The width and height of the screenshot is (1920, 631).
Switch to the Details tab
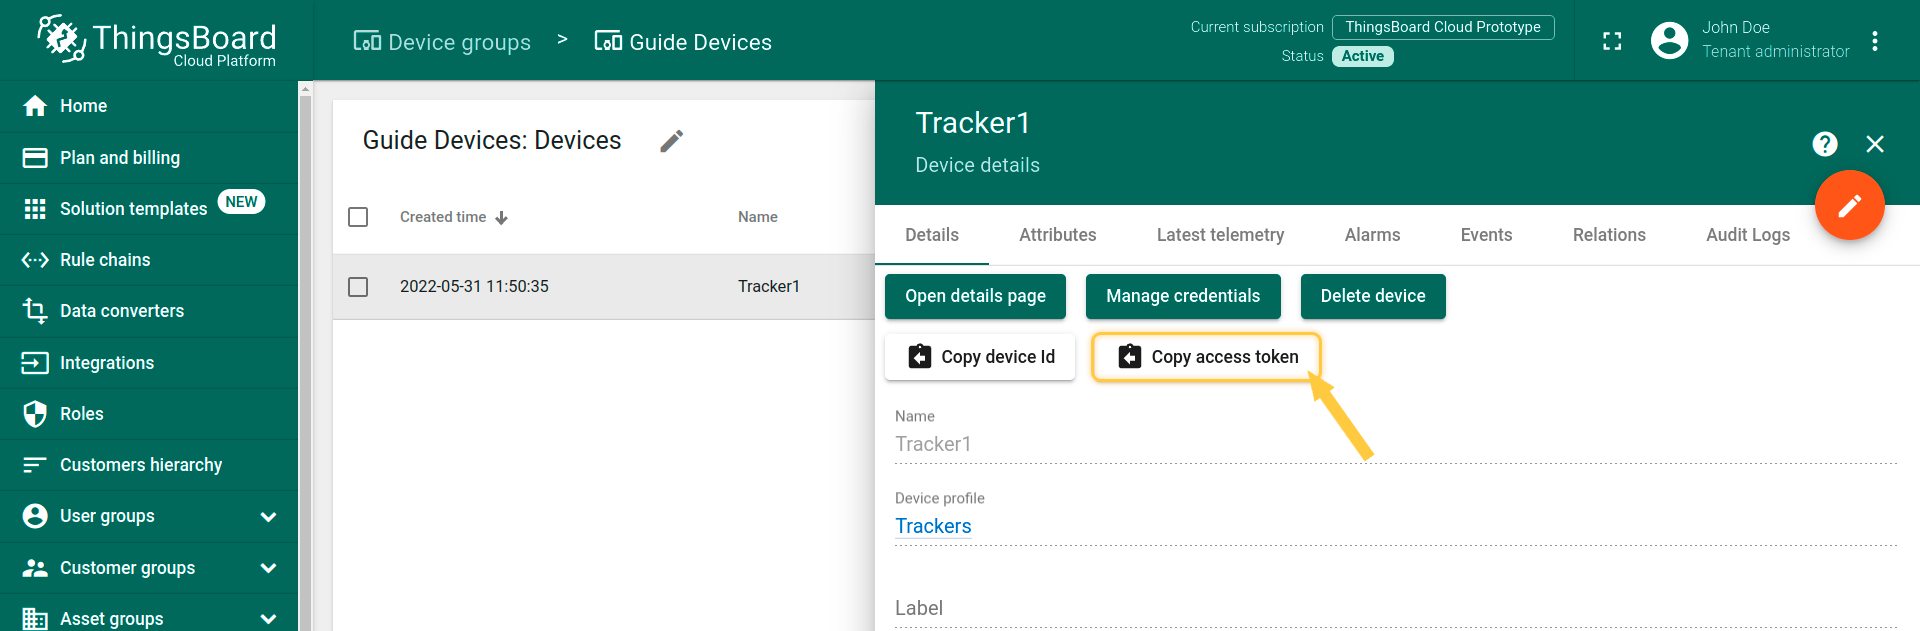point(932,235)
